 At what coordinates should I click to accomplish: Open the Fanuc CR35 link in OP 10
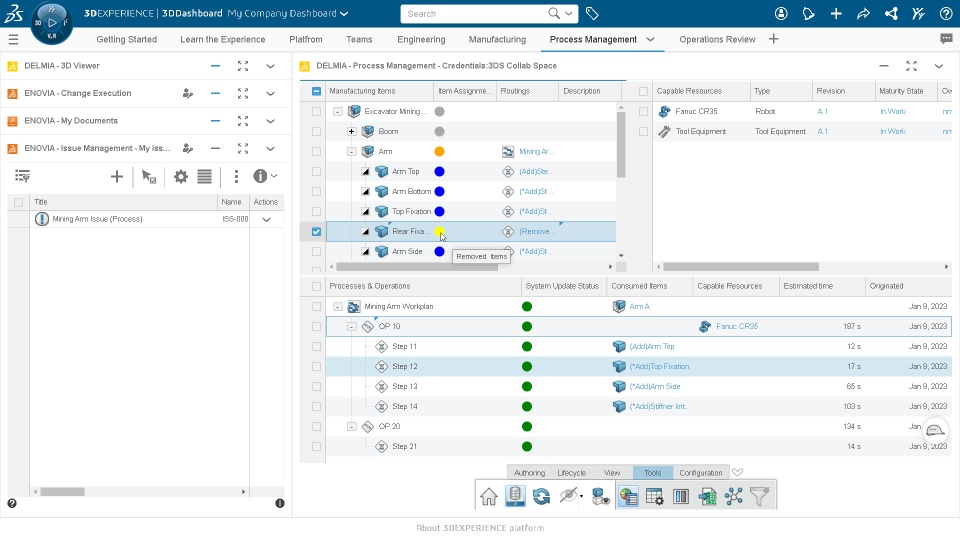(x=737, y=326)
